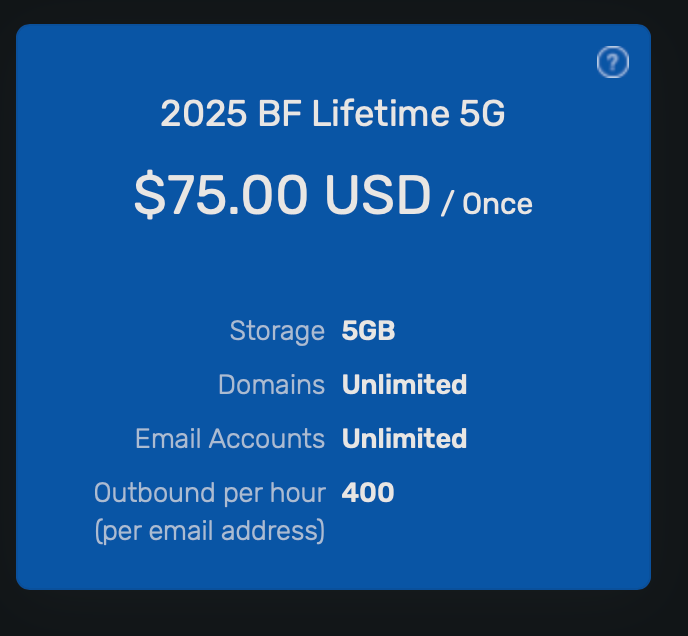Click the Outbound per hour label

coord(210,493)
